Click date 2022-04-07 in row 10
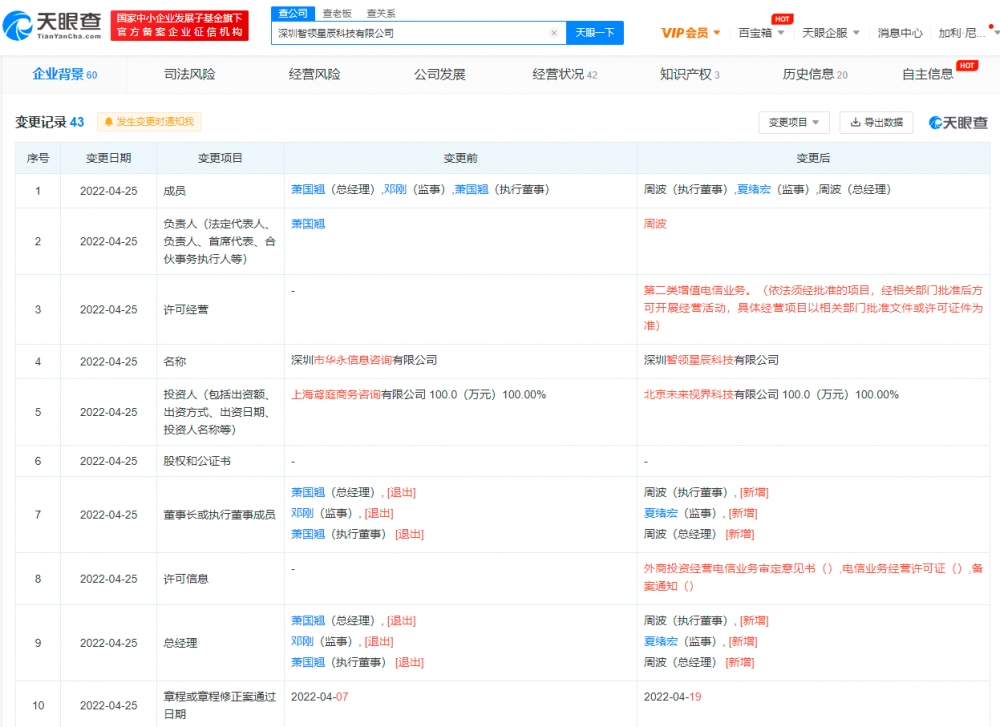 click(x=320, y=697)
